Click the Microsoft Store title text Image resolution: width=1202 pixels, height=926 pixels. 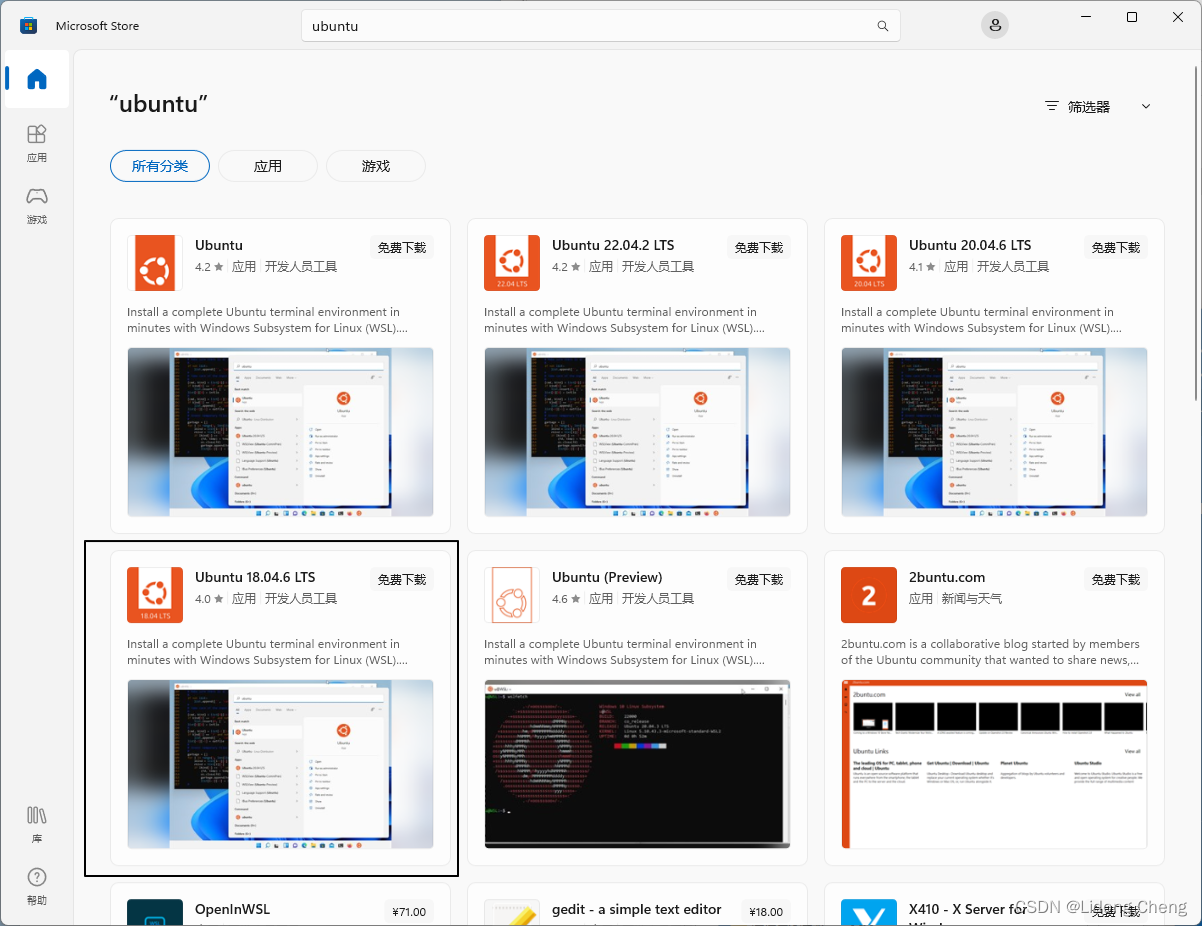pos(97,26)
